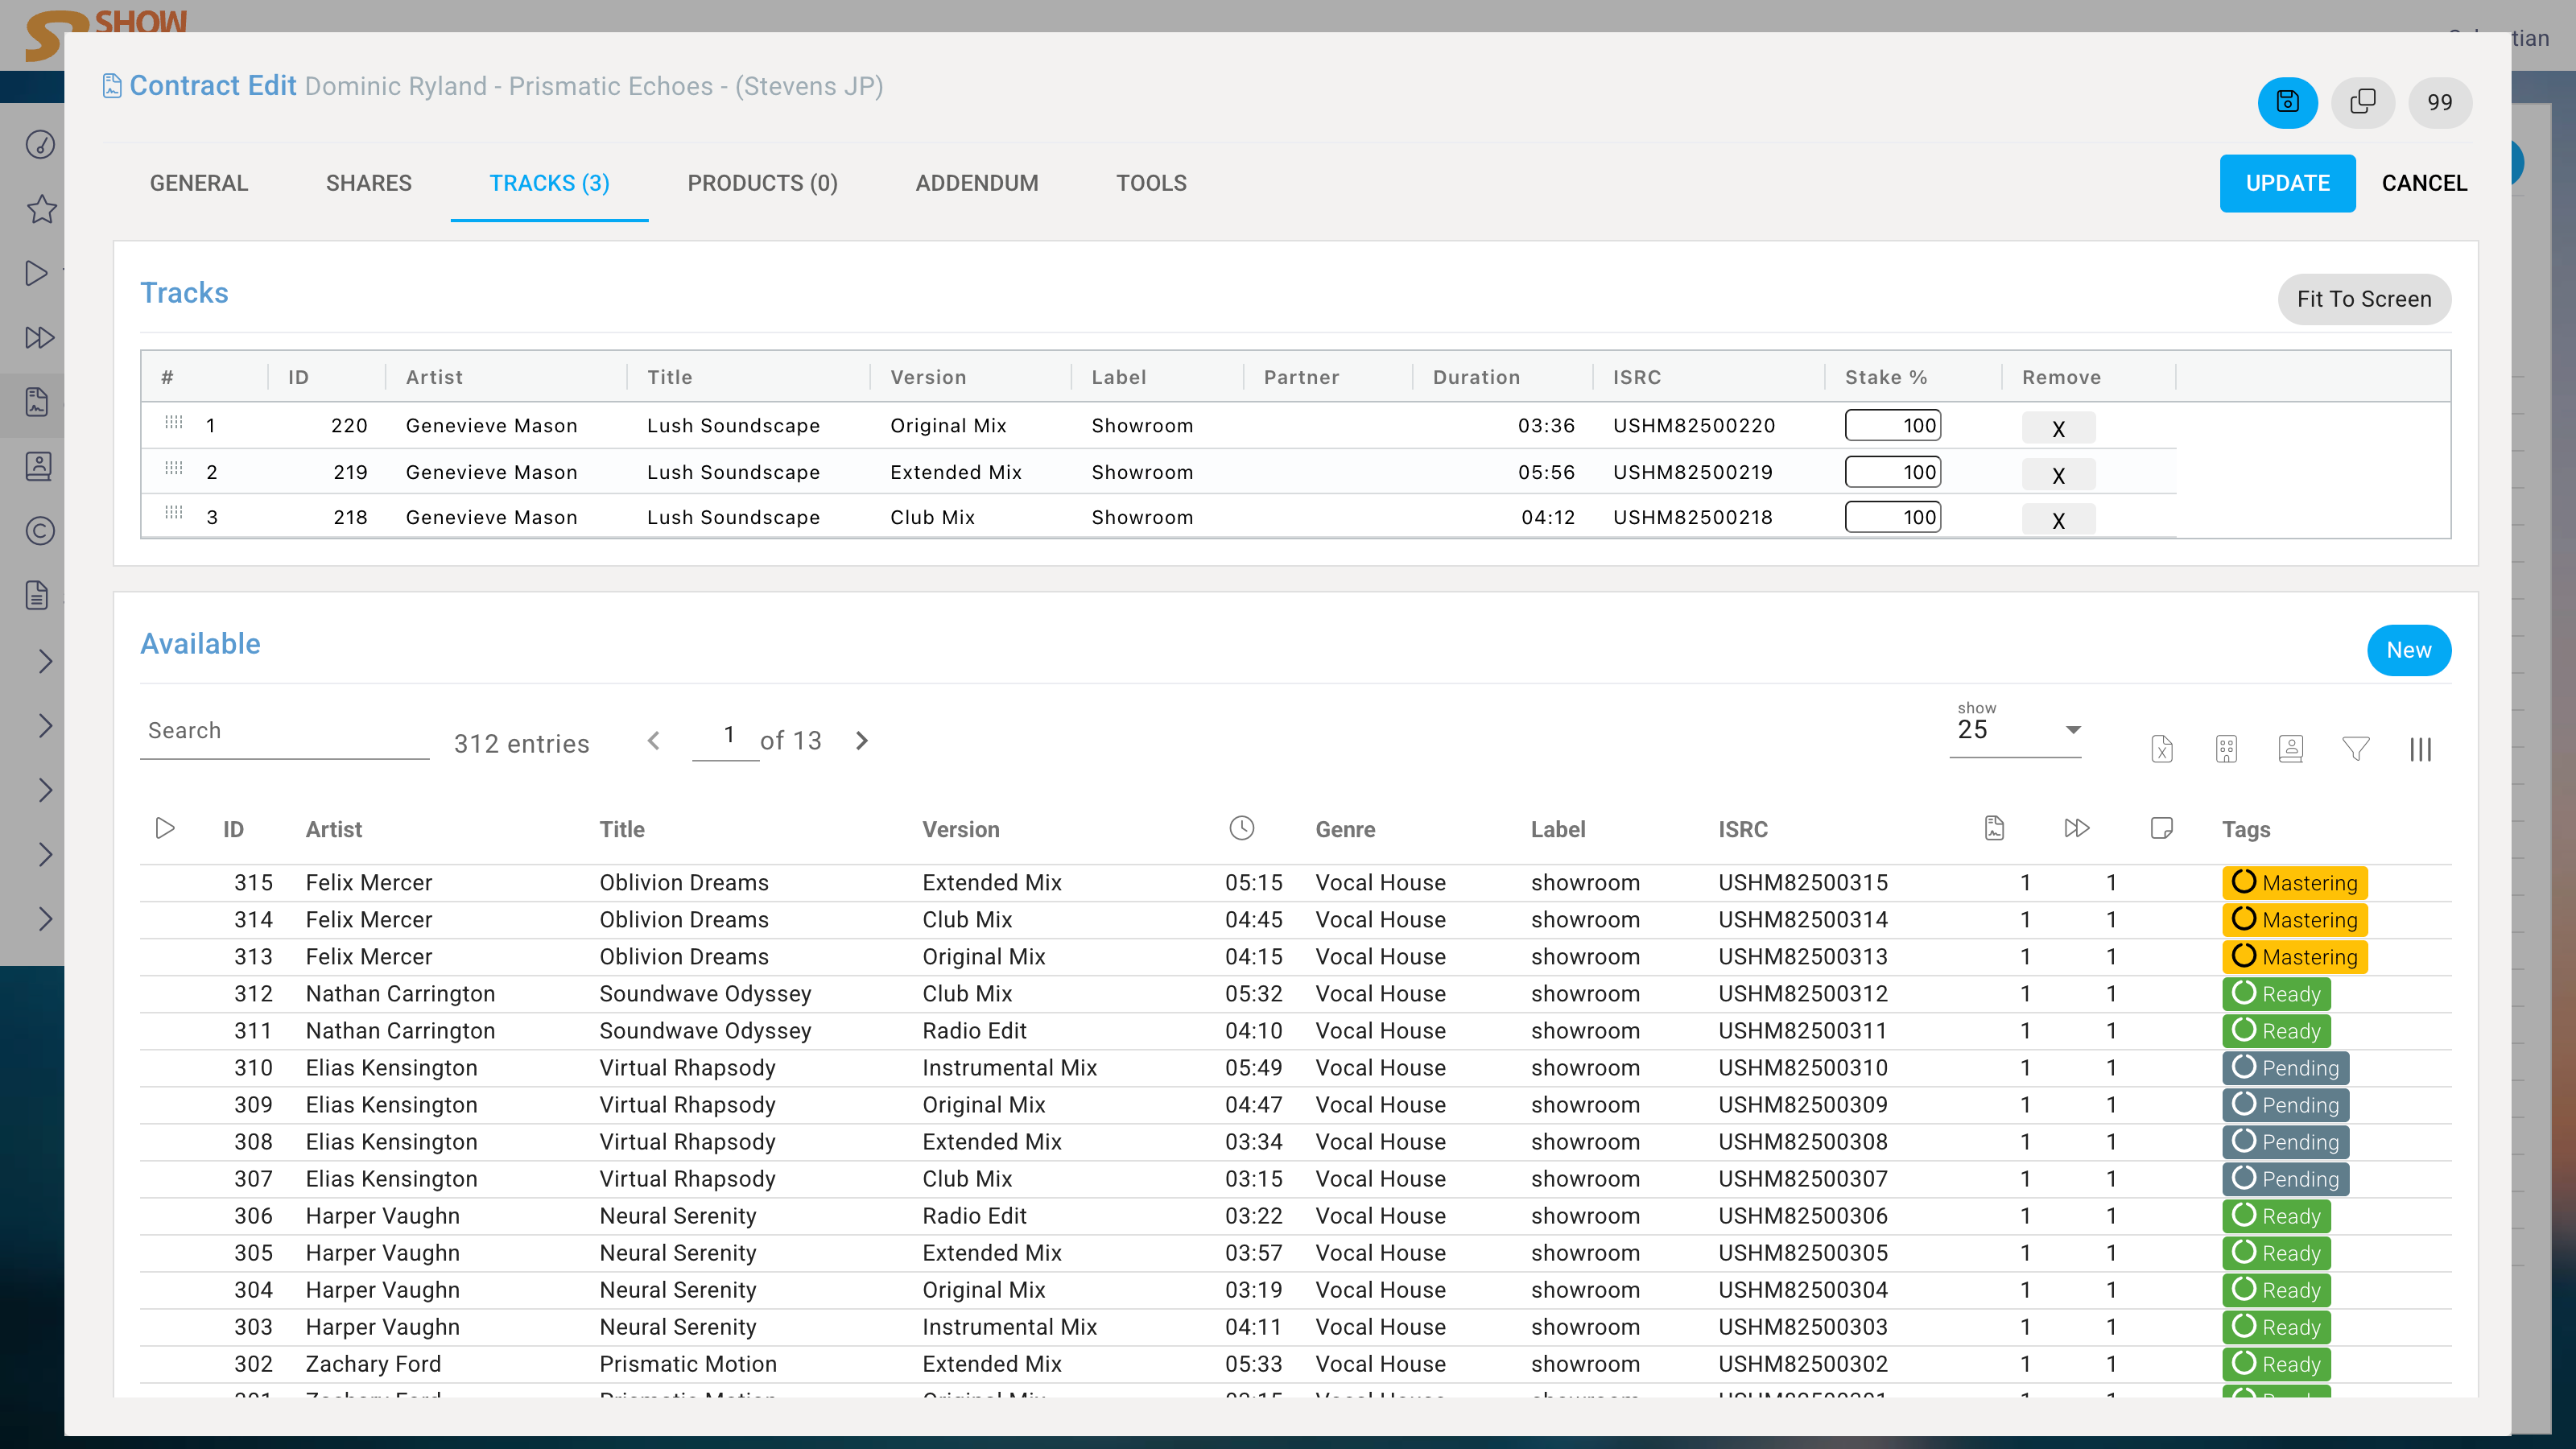Screen dimensions: 2576x1449
Task: Click the duplicate contract copy icon
Action: coord(2362,102)
